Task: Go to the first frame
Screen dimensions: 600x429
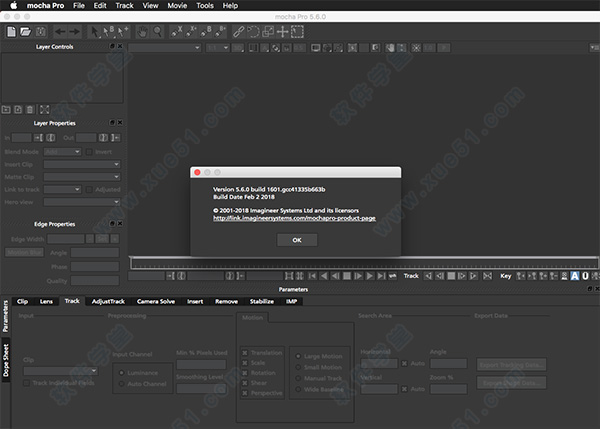Action: [312, 276]
